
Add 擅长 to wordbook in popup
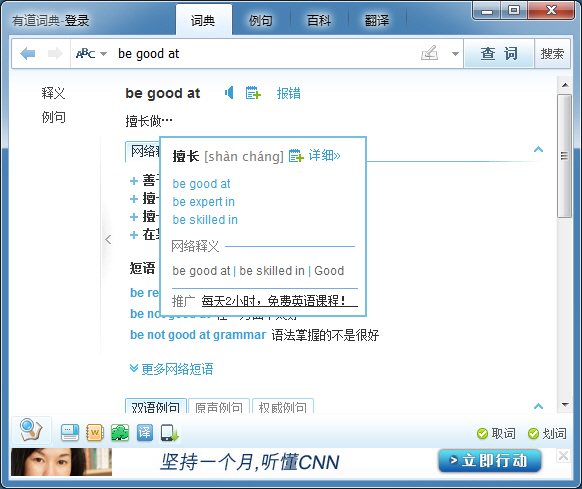click(x=296, y=156)
